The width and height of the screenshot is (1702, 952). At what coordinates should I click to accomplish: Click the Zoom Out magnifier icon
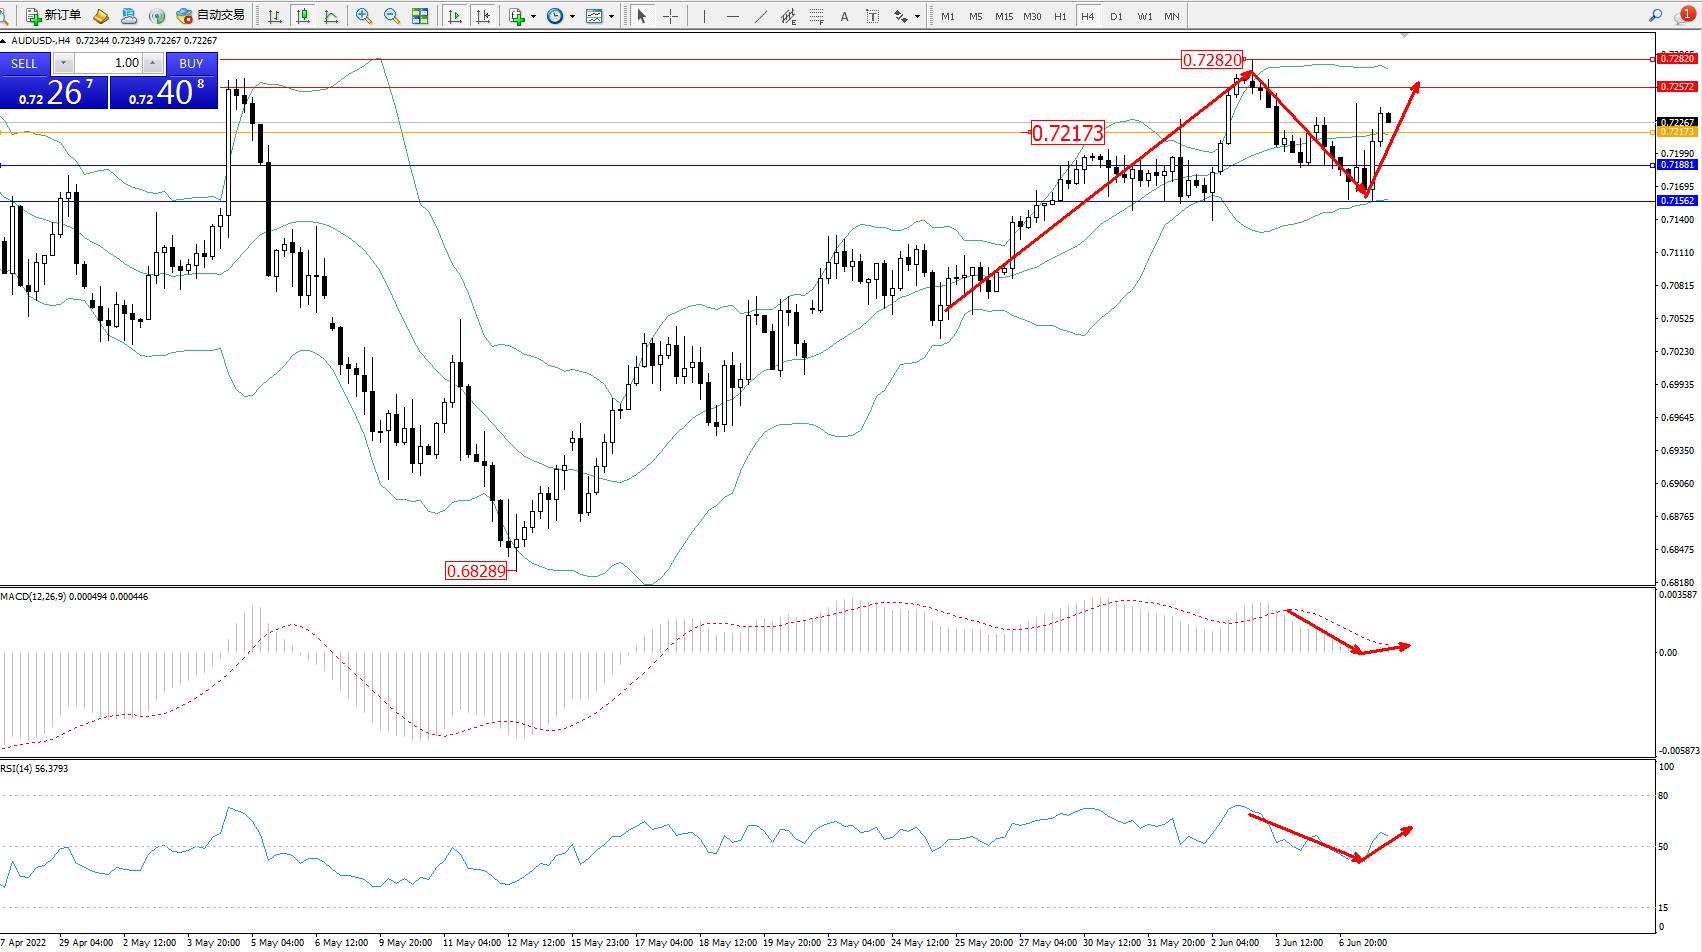coord(392,16)
